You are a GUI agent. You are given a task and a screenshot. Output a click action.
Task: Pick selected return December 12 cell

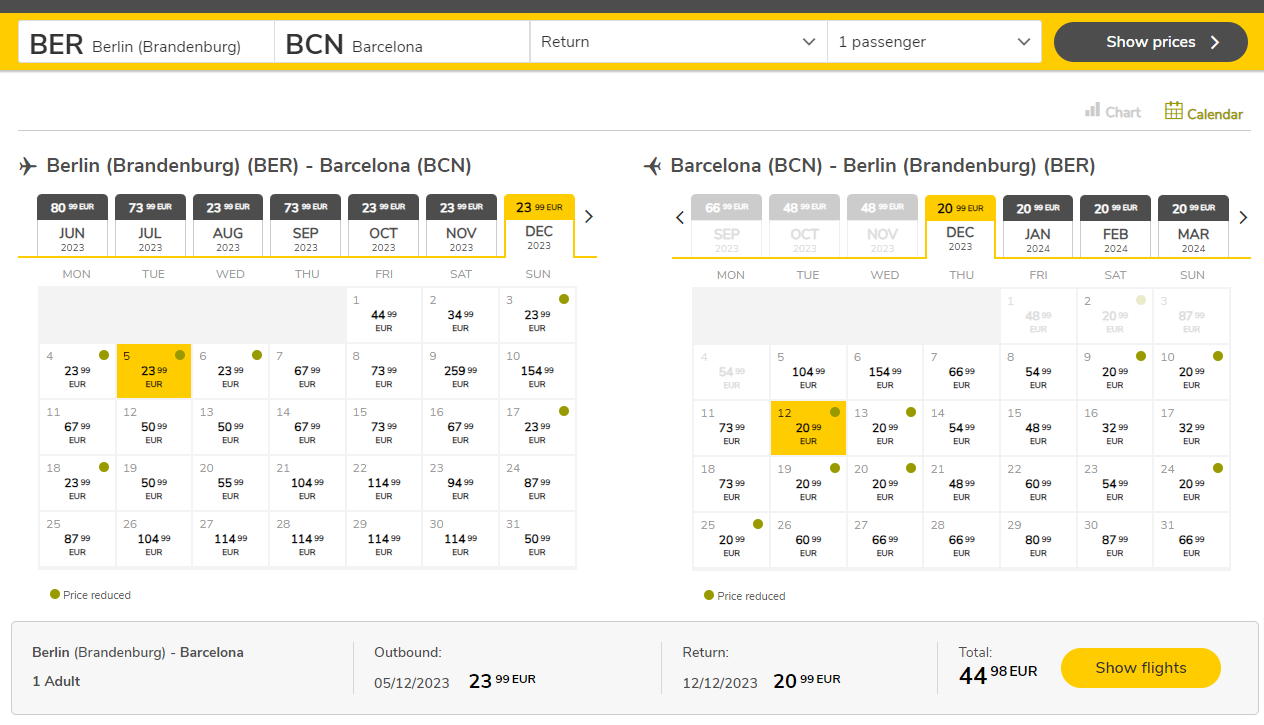[x=808, y=428]
